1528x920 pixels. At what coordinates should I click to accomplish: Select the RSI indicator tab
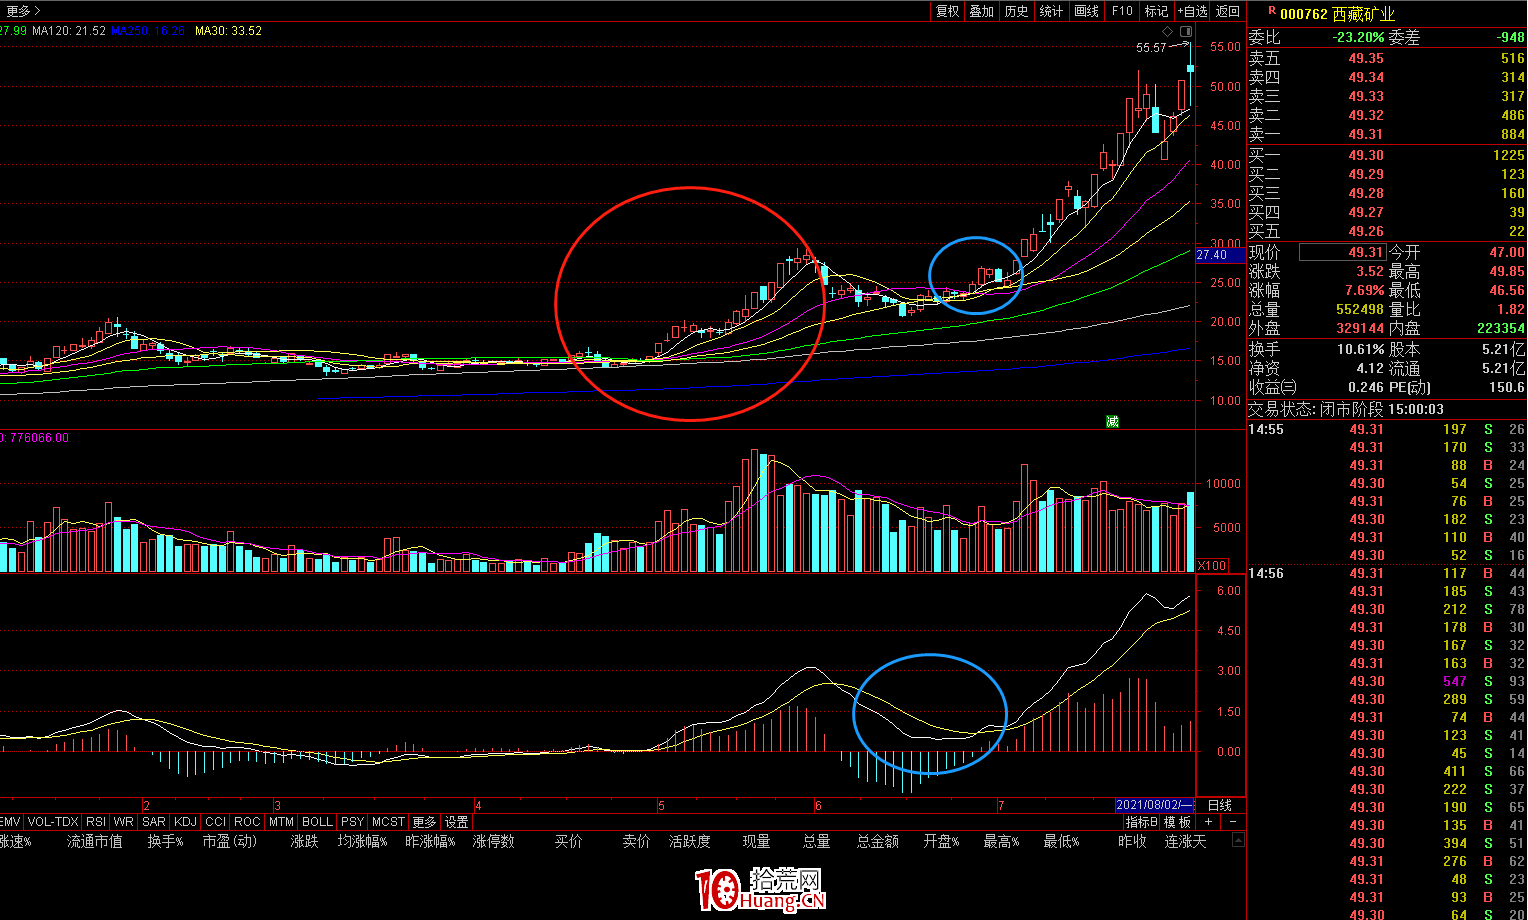(96, 822)
